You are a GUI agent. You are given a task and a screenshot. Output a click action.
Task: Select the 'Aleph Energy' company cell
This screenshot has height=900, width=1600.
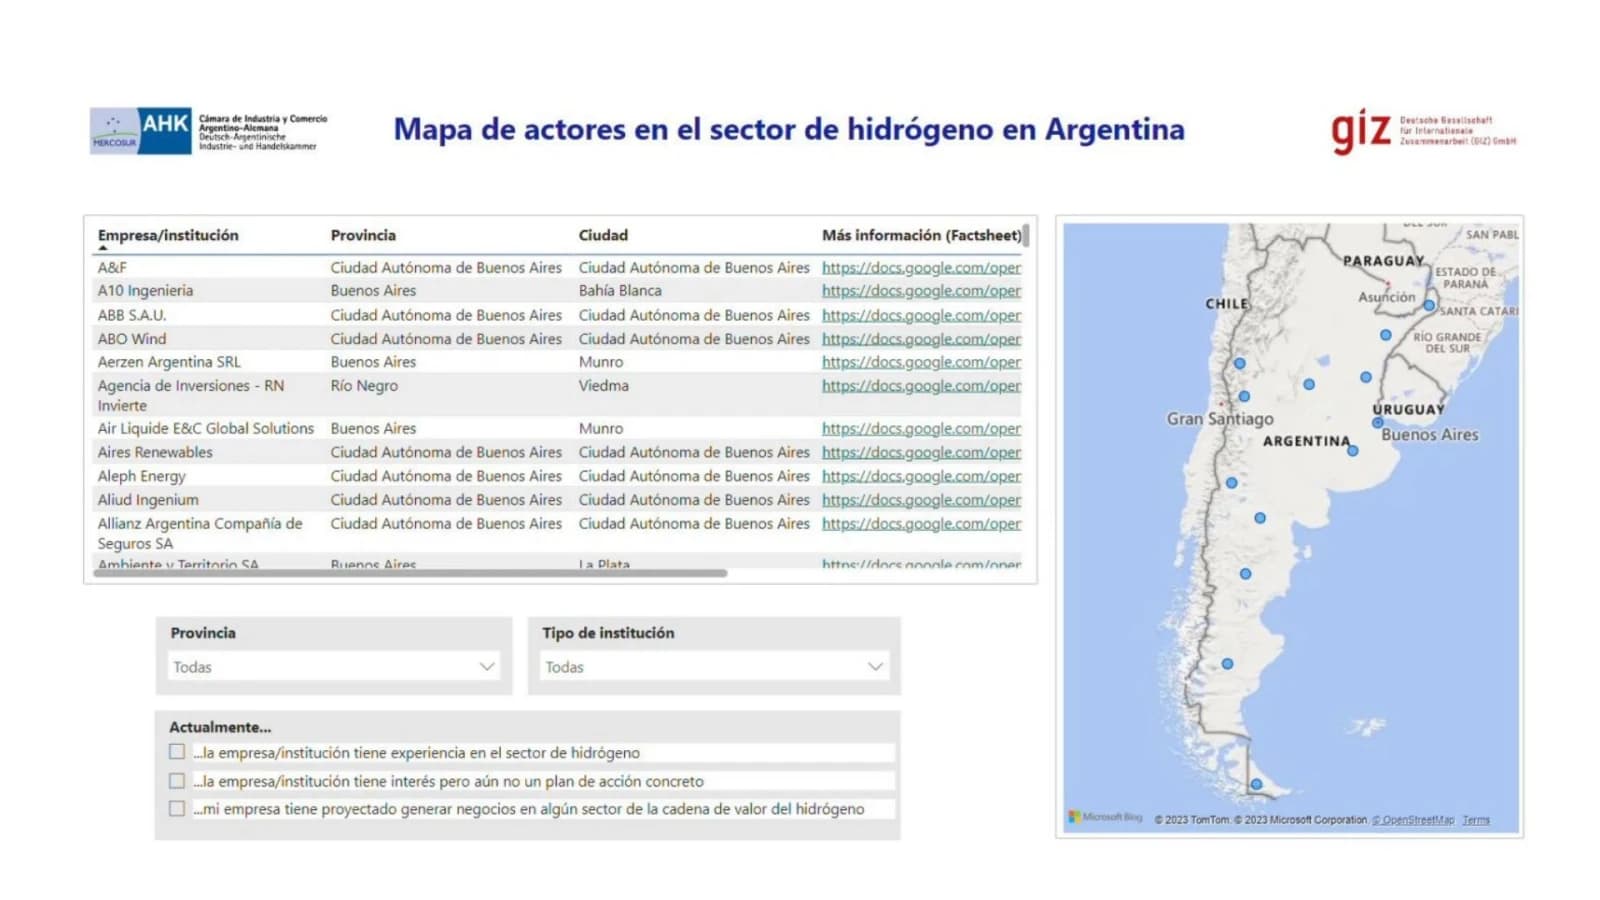[x=141, y=476]
